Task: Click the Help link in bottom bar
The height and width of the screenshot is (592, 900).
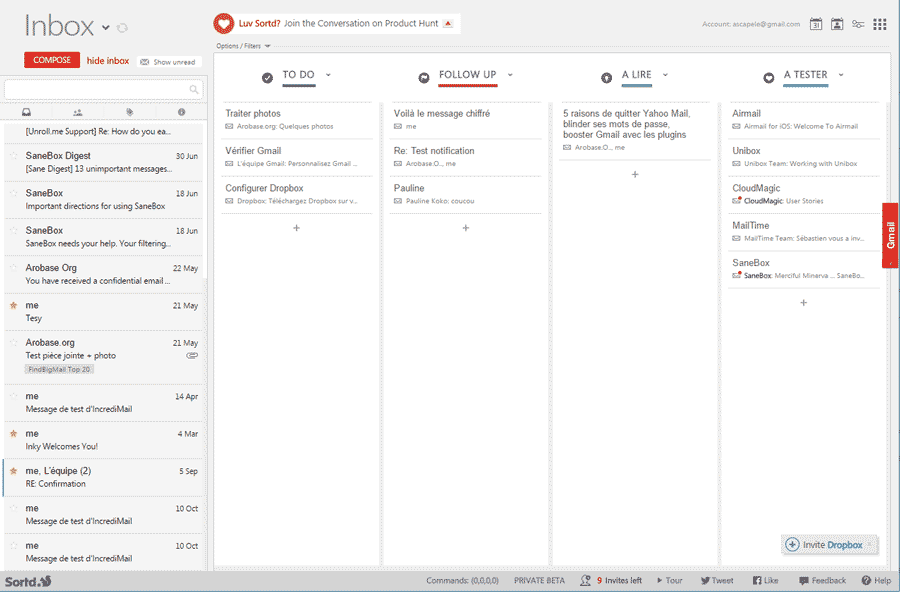Action: [876, 581]
